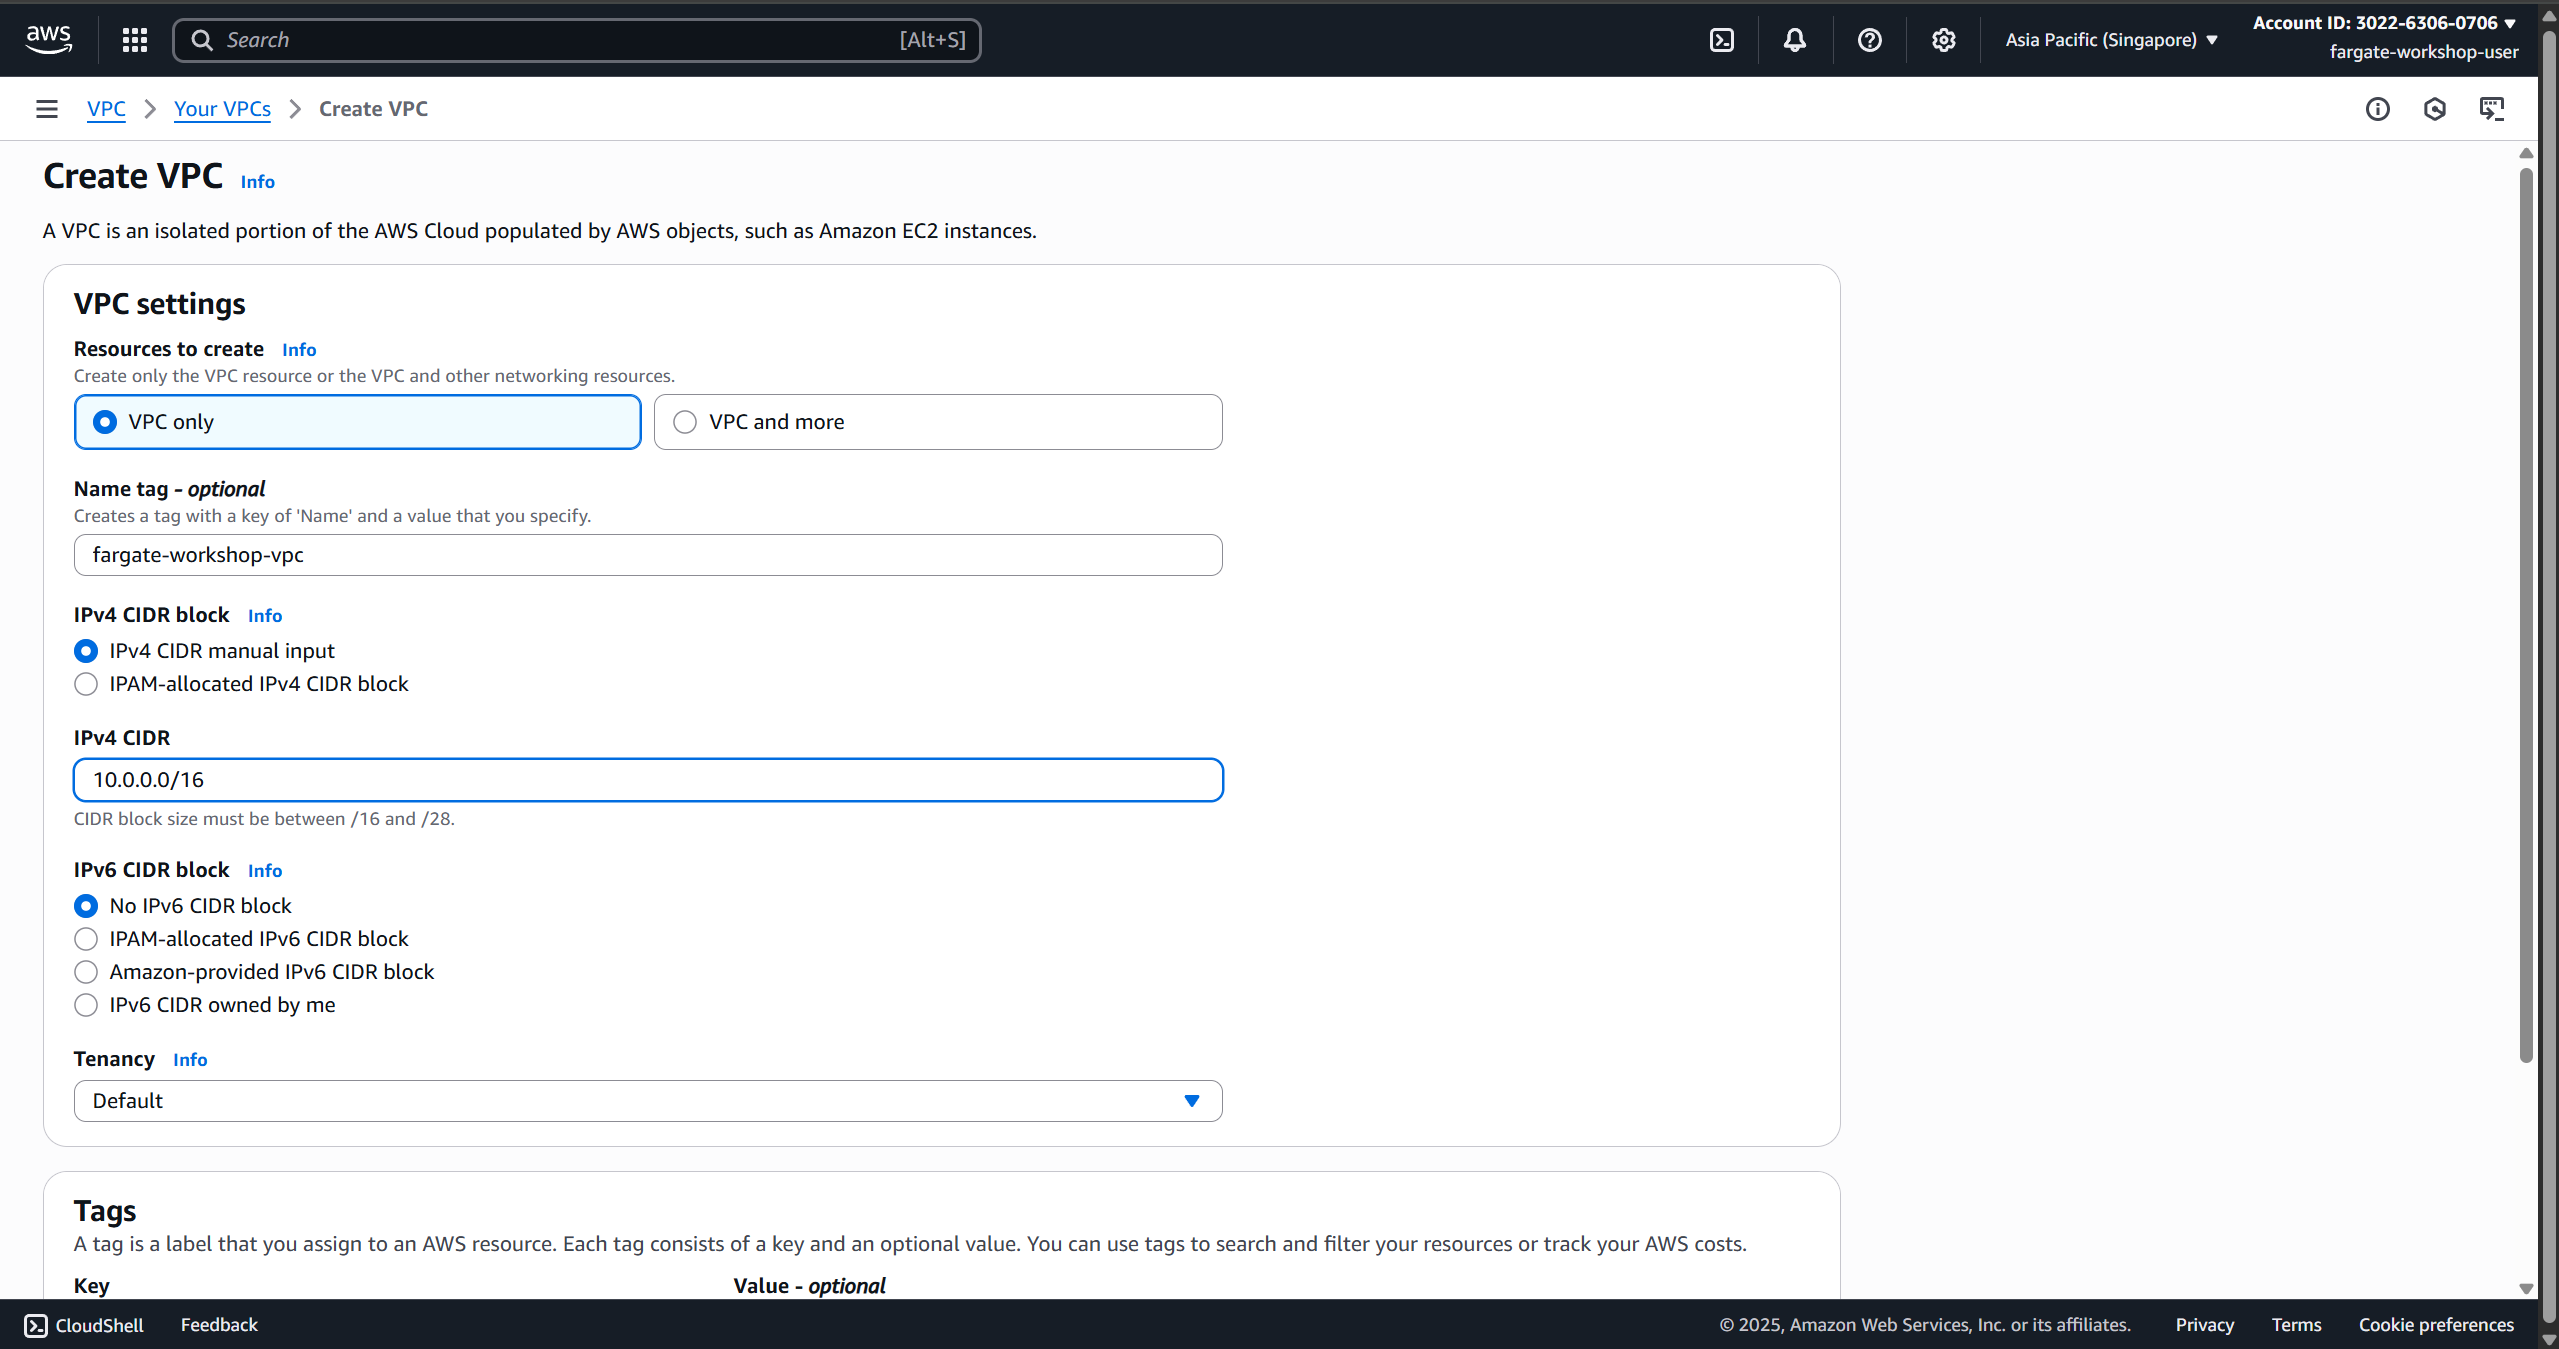Click CloudShell icon in footer

point(36,1325)
